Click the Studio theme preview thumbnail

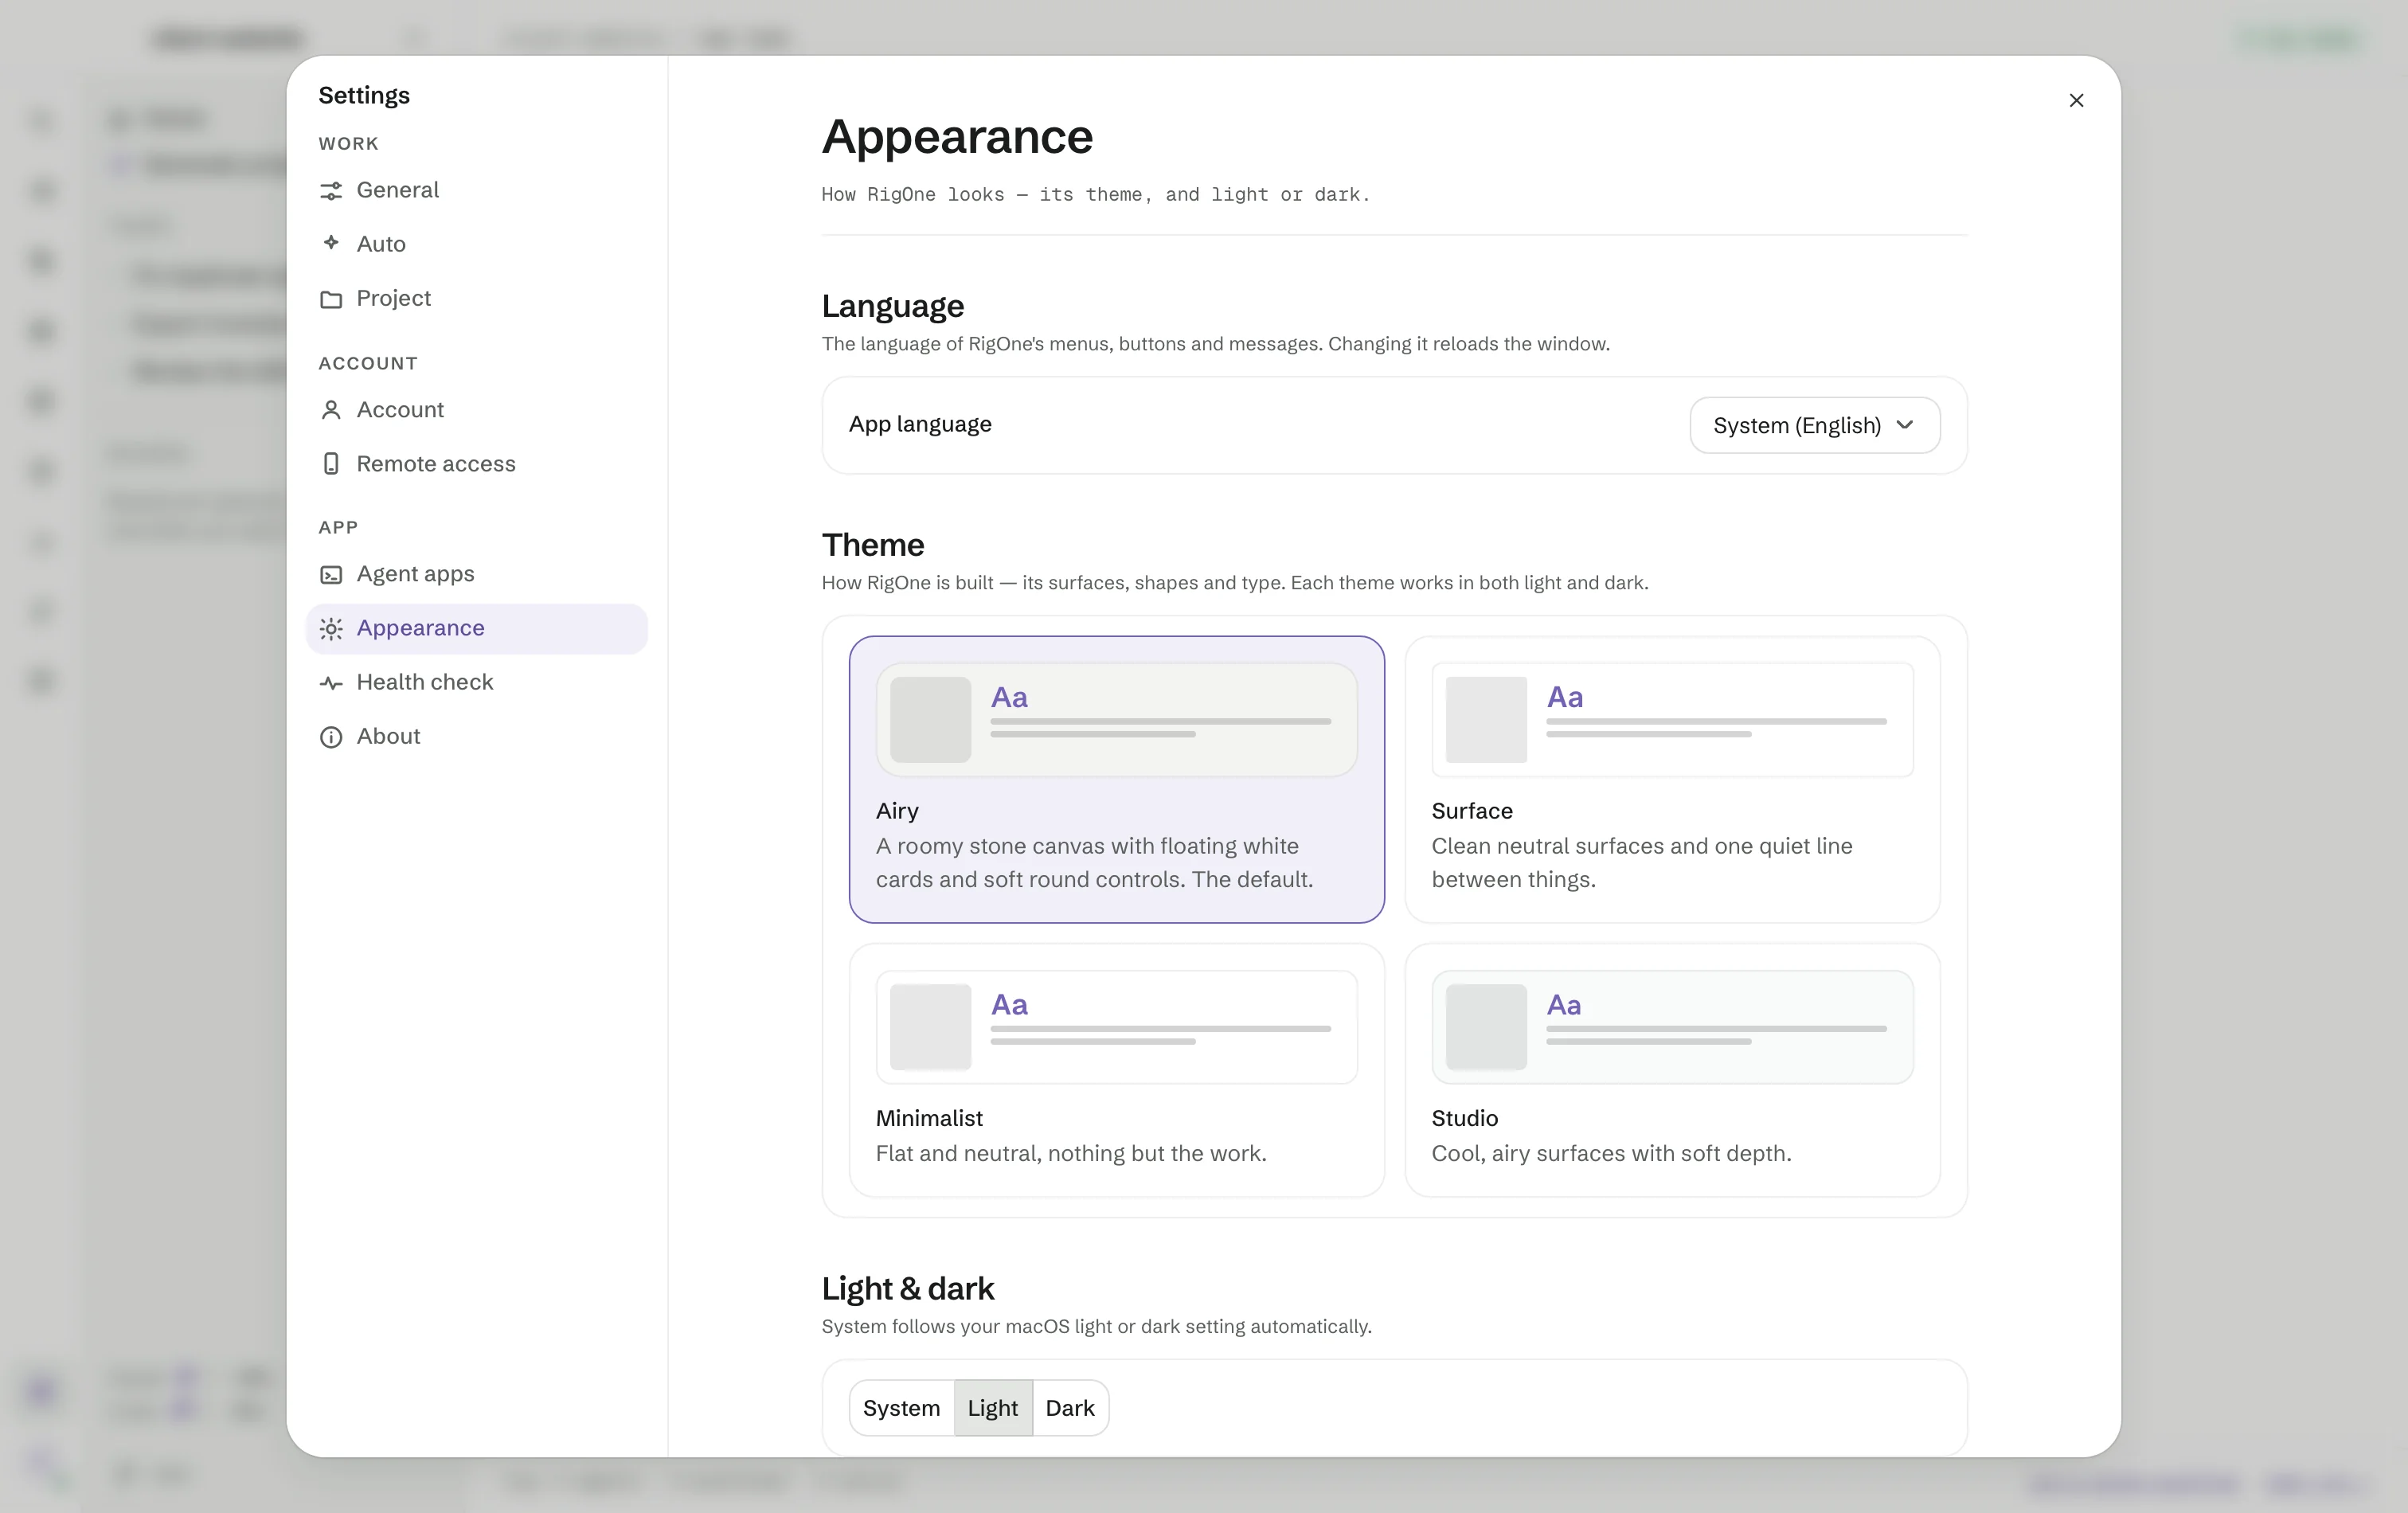[x=1672, y=1027]
